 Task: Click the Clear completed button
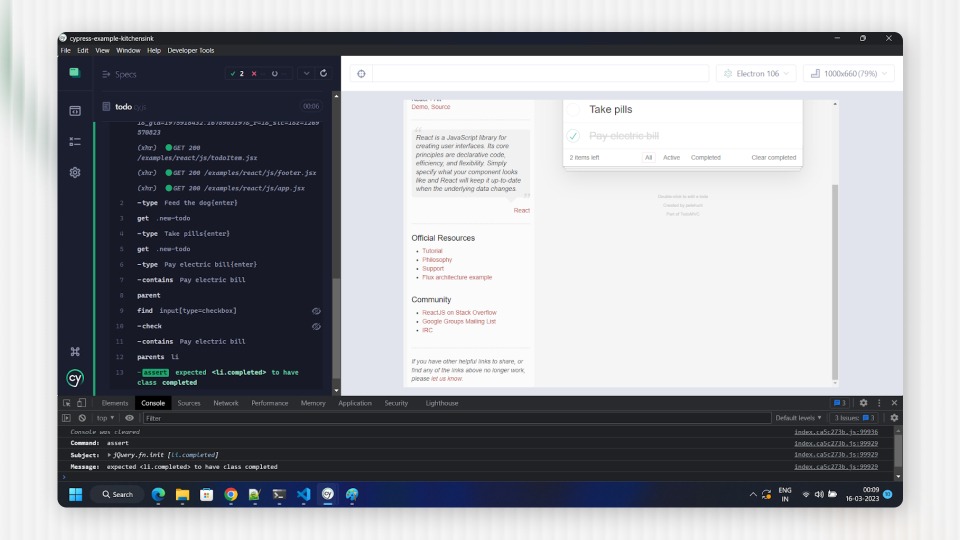click(773, 157)
